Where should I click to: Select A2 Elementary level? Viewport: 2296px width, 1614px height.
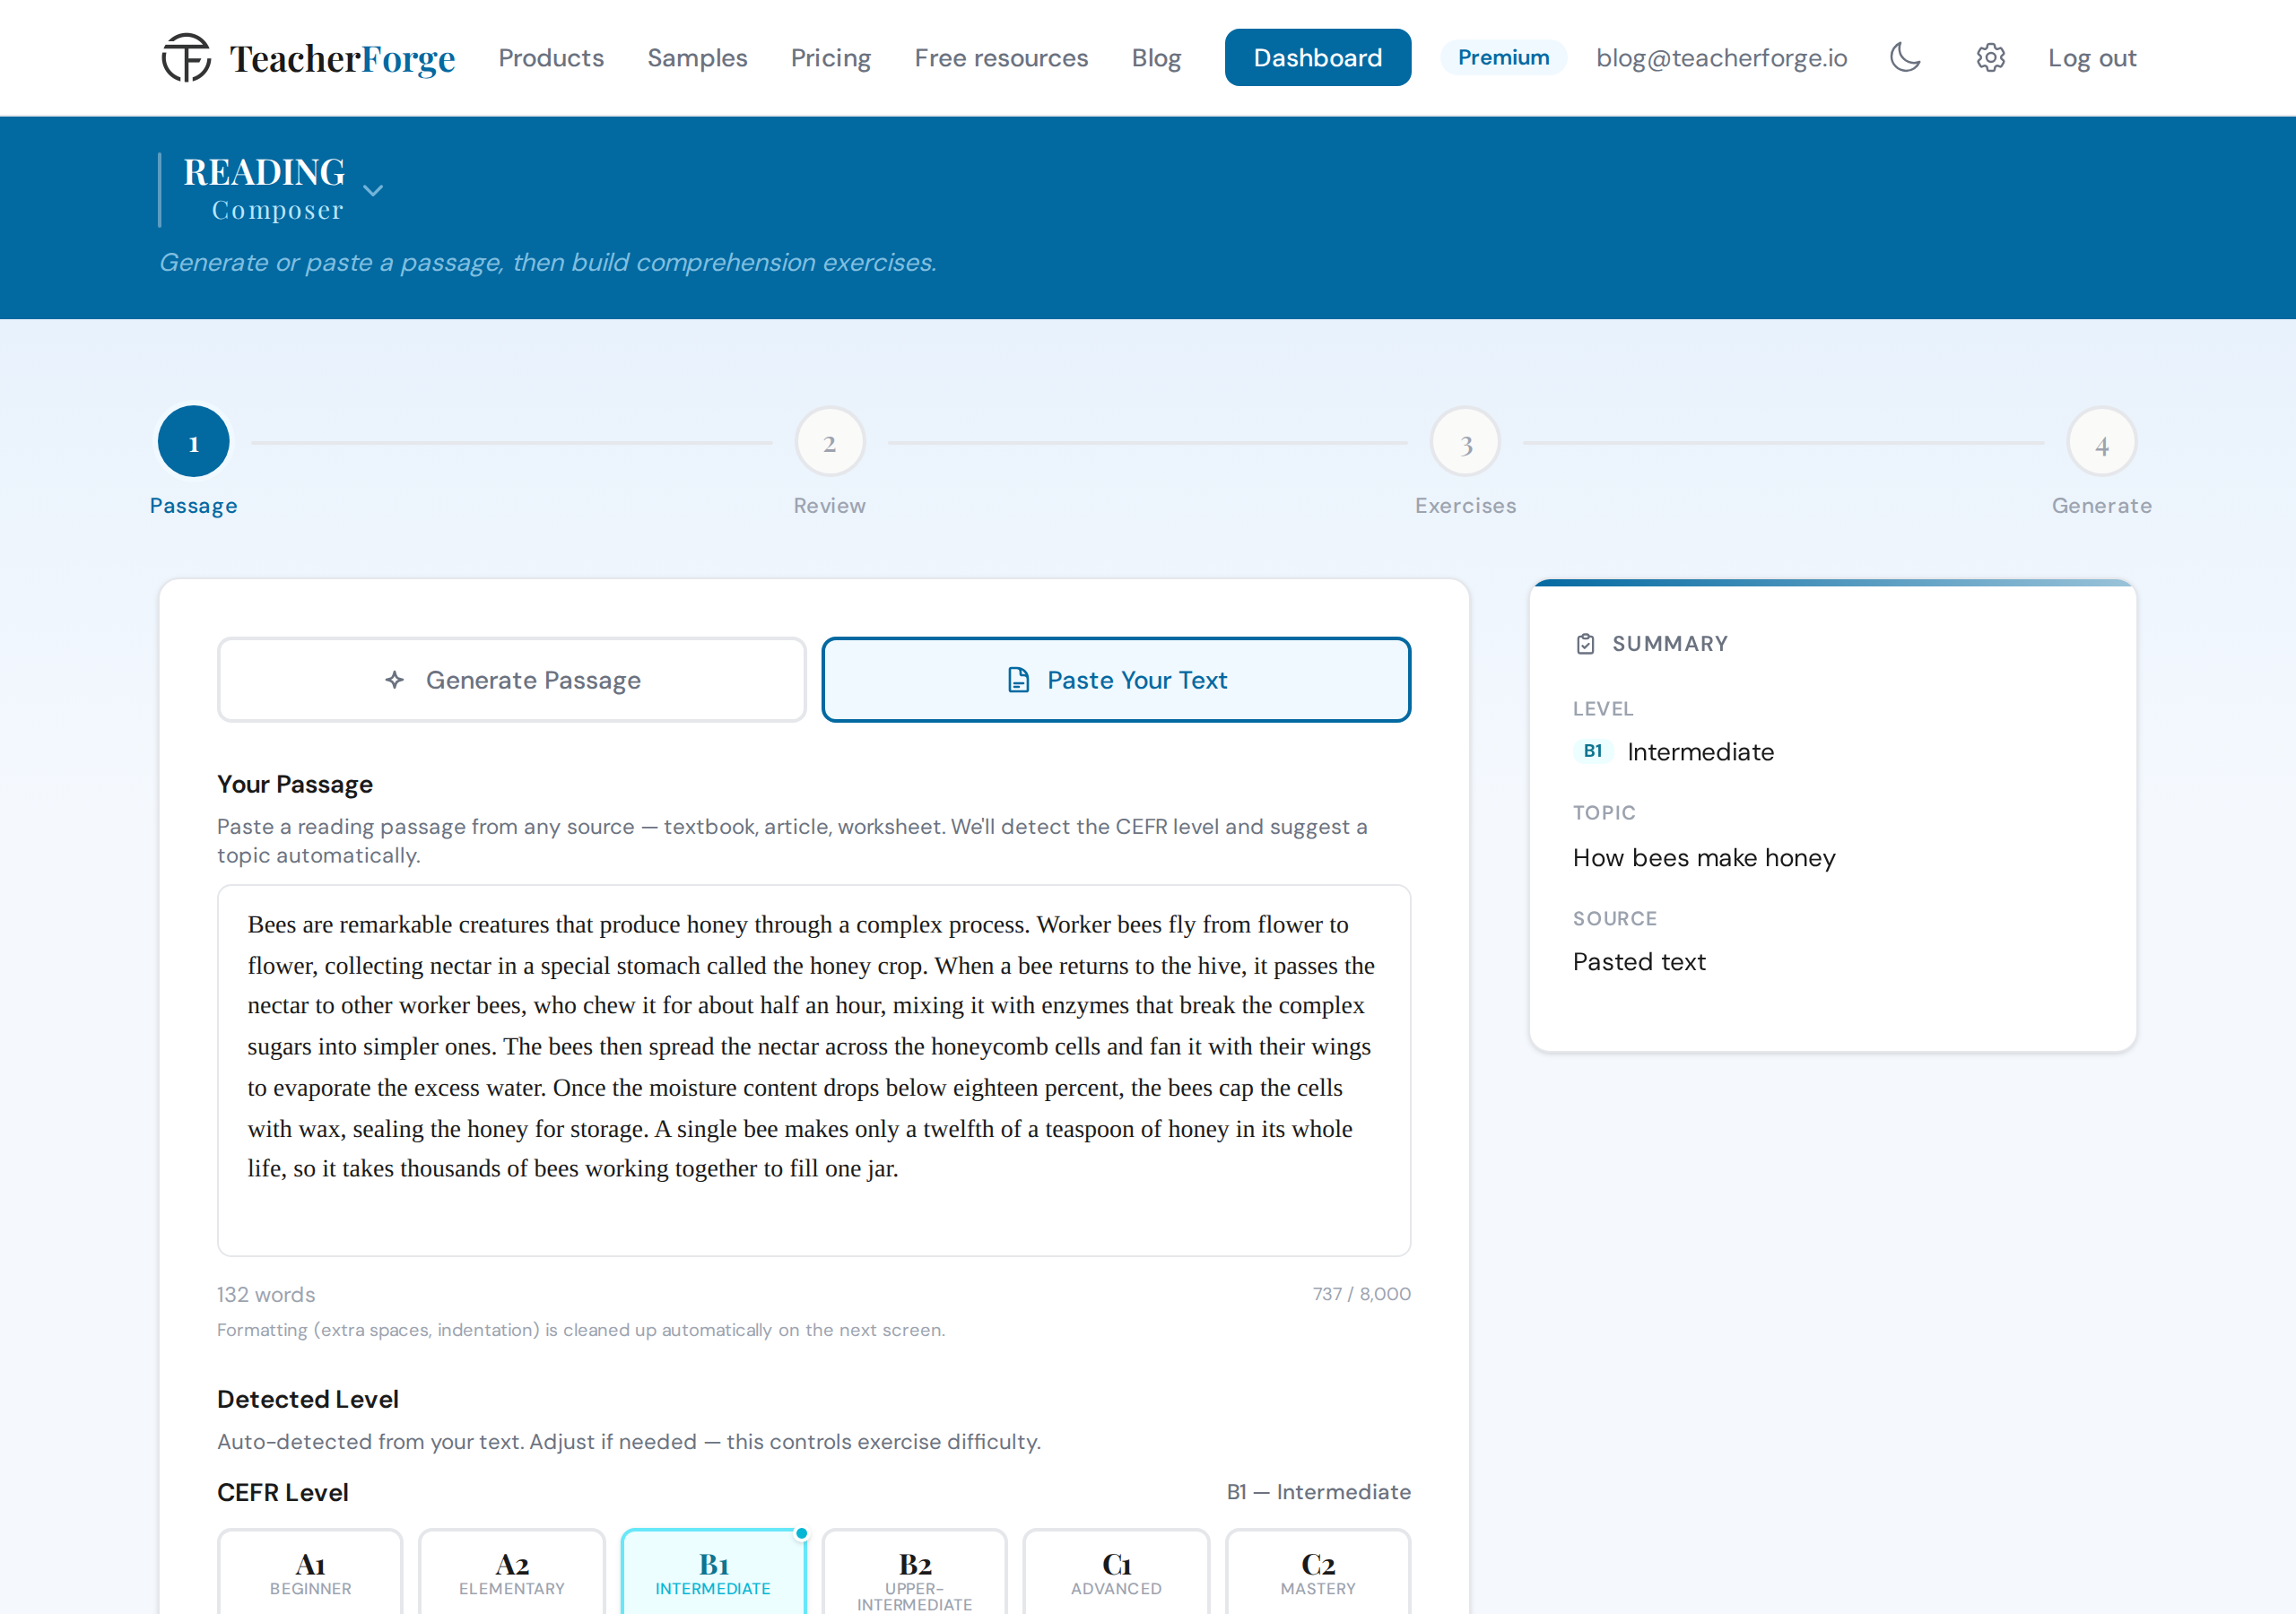tap(512, 1573)
